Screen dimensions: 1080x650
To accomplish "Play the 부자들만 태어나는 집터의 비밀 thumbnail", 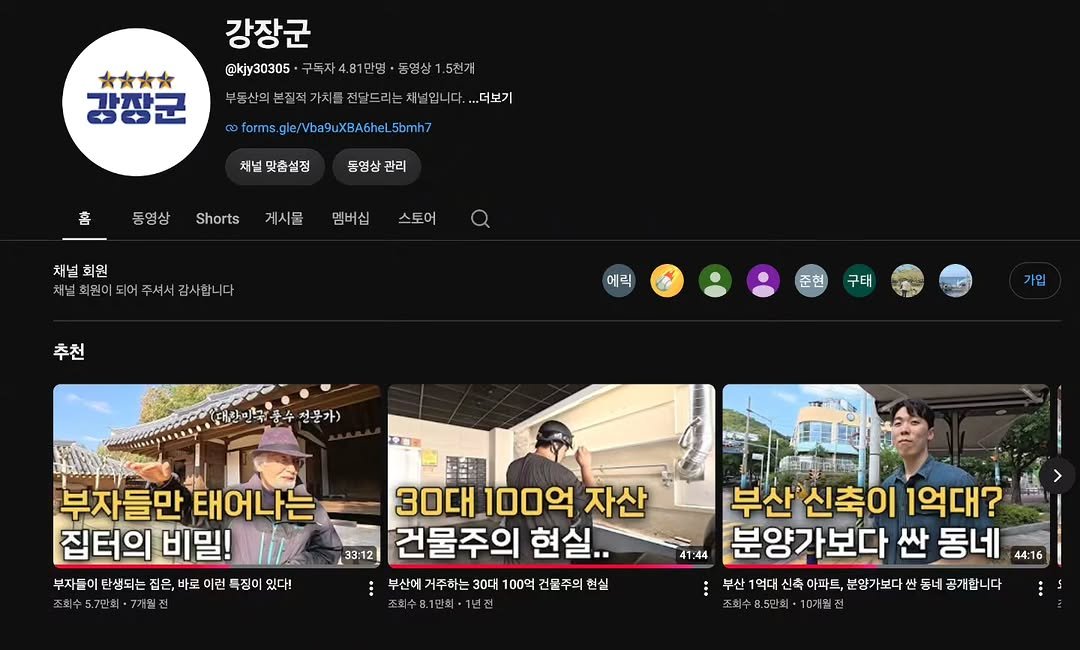I will [216, 476].
